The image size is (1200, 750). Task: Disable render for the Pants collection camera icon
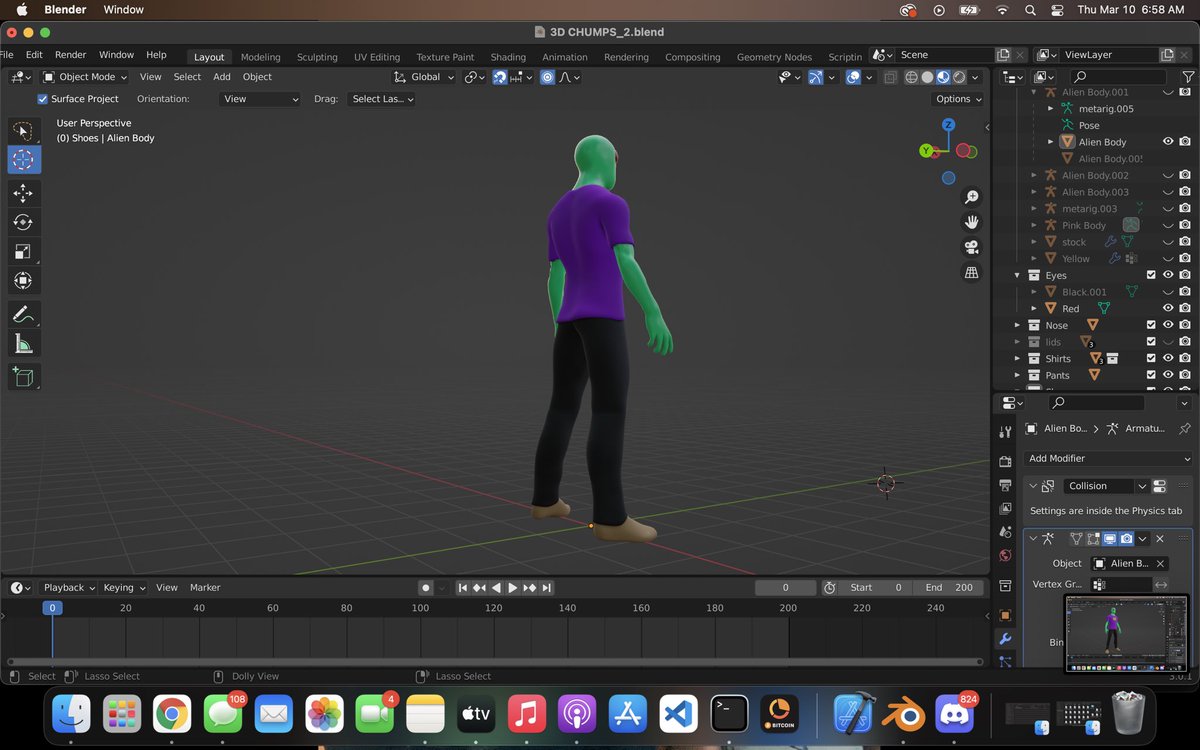tap(1185, 375)
